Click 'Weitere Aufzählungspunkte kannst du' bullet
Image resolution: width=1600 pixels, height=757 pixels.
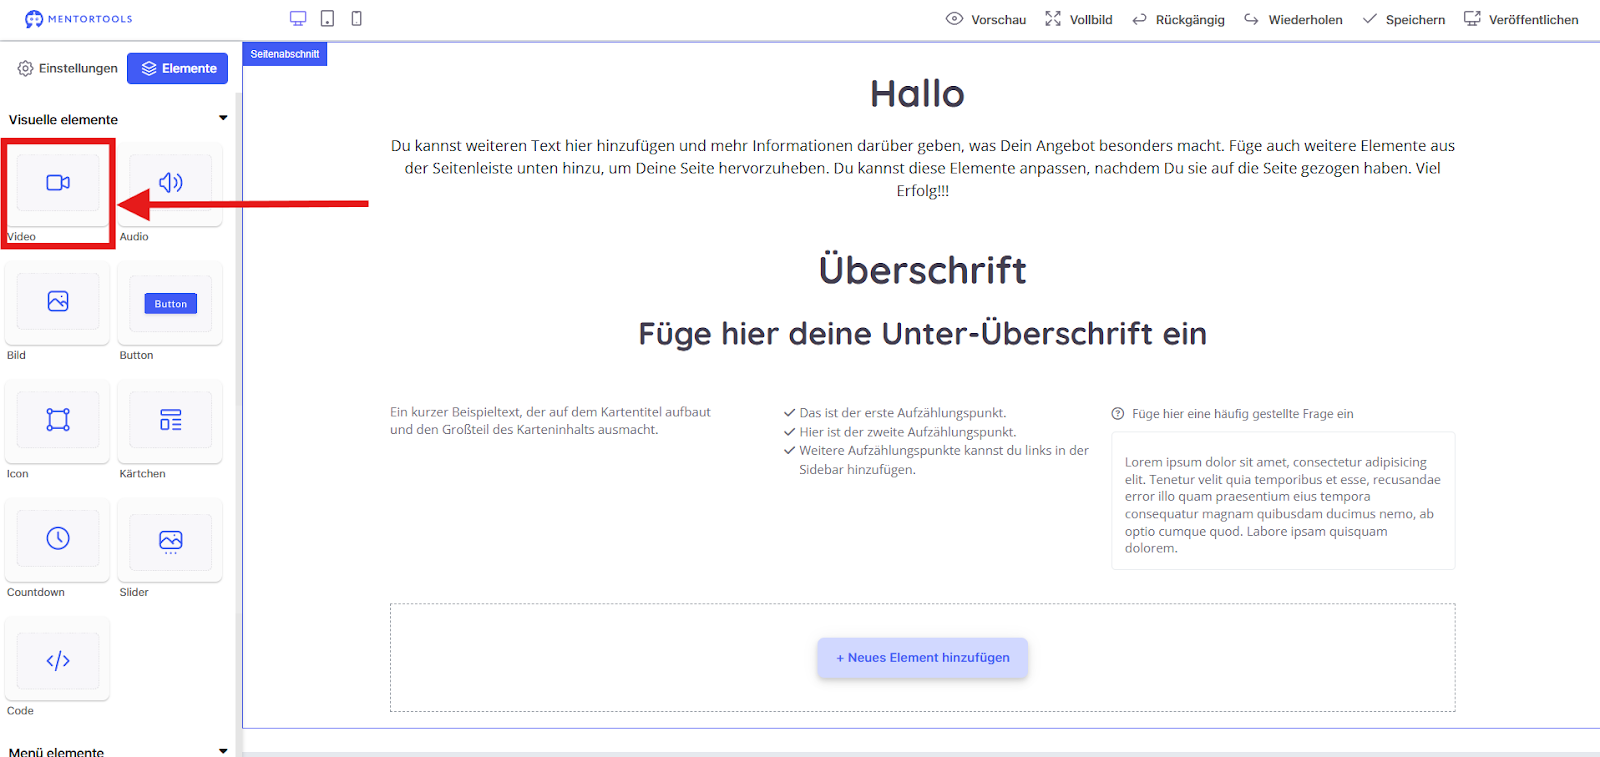pos(943,460)
